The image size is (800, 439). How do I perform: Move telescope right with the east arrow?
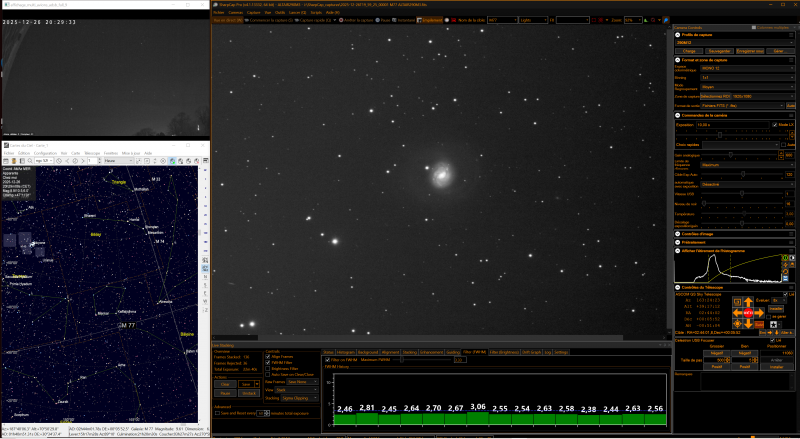point(759,312)
